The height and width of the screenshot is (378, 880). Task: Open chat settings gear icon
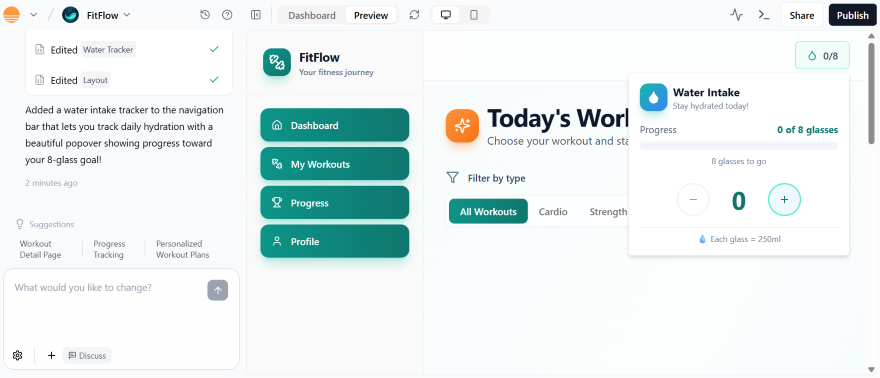[x=17, y=355]
